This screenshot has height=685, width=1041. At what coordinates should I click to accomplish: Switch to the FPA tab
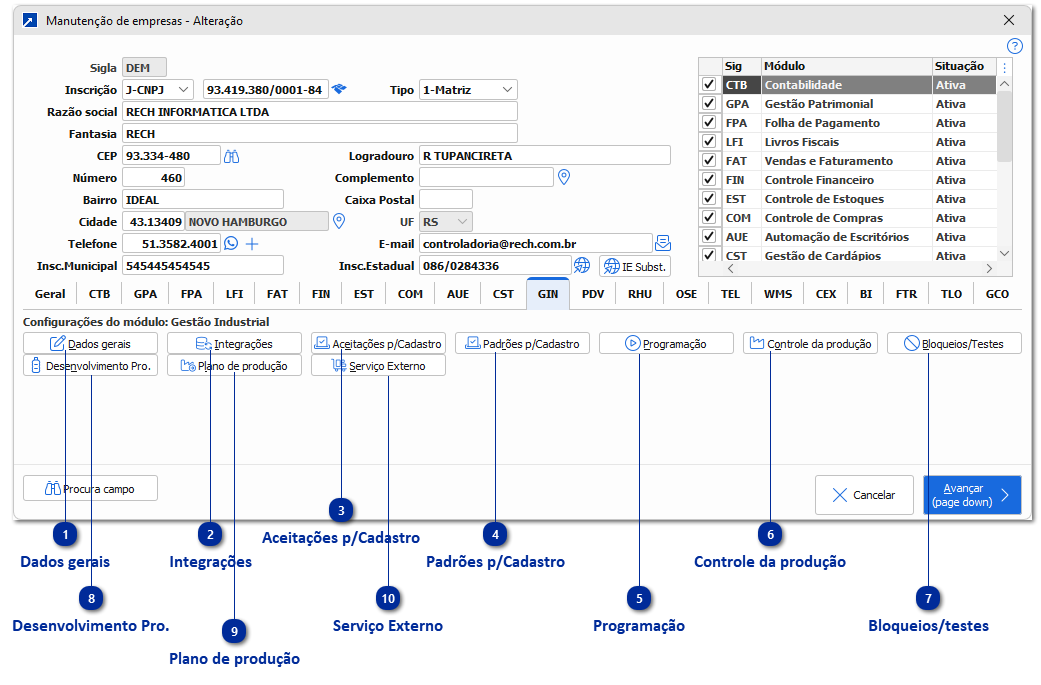191,294
